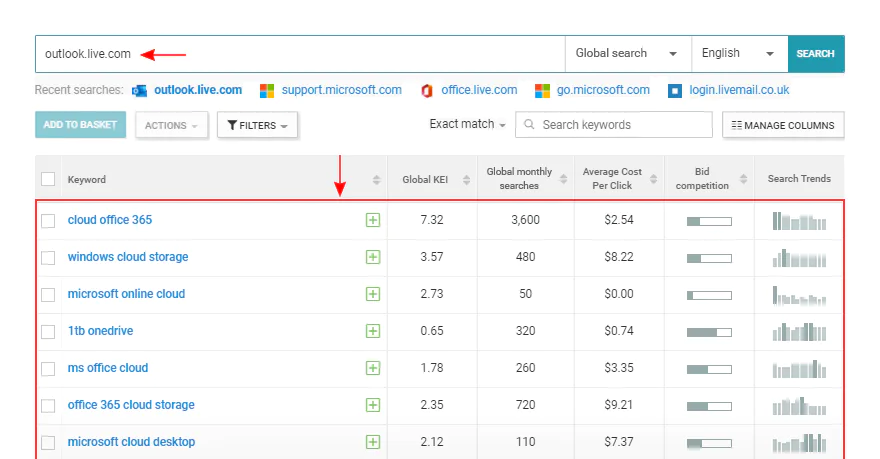Focus the Search keywords input field
This screenshot has width=880, height=459.
[614, 125]
